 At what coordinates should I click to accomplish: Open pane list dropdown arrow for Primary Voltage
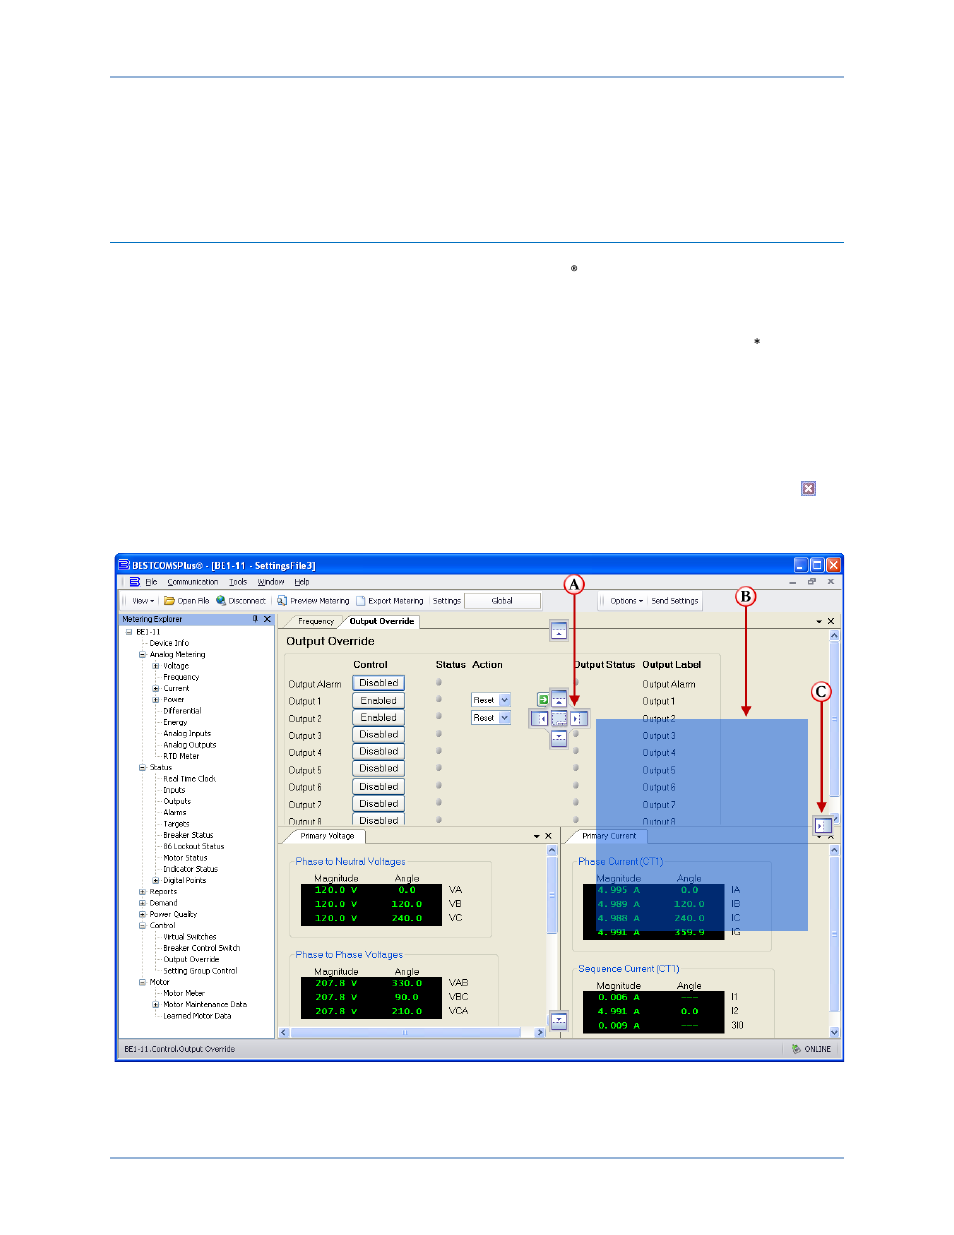536,836
